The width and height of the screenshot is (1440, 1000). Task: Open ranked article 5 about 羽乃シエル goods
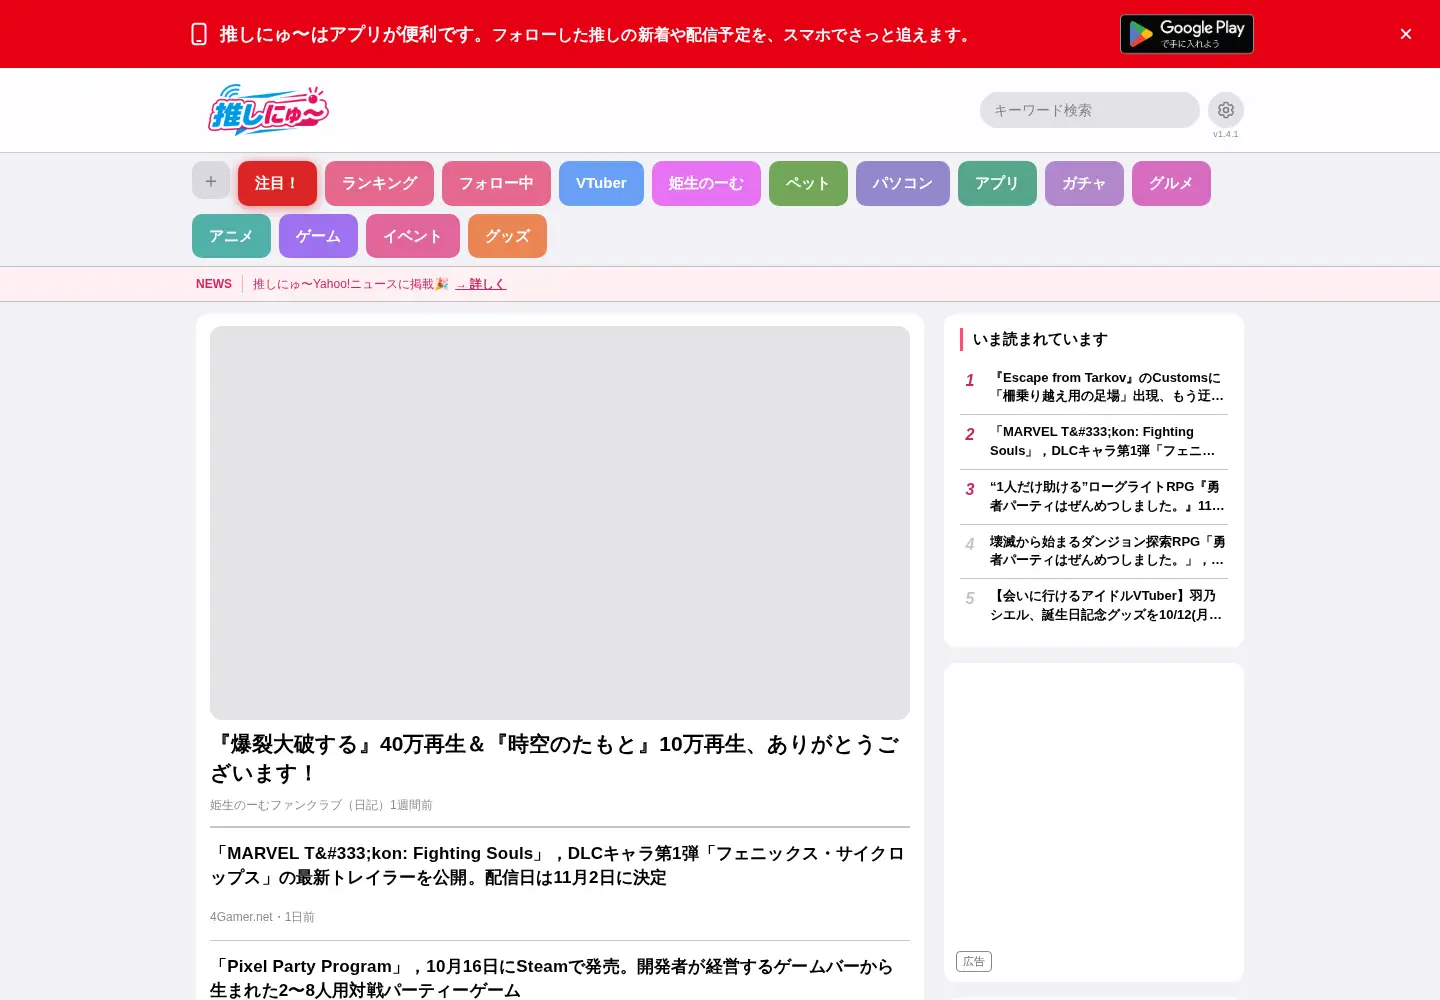tap(1094, 605)
